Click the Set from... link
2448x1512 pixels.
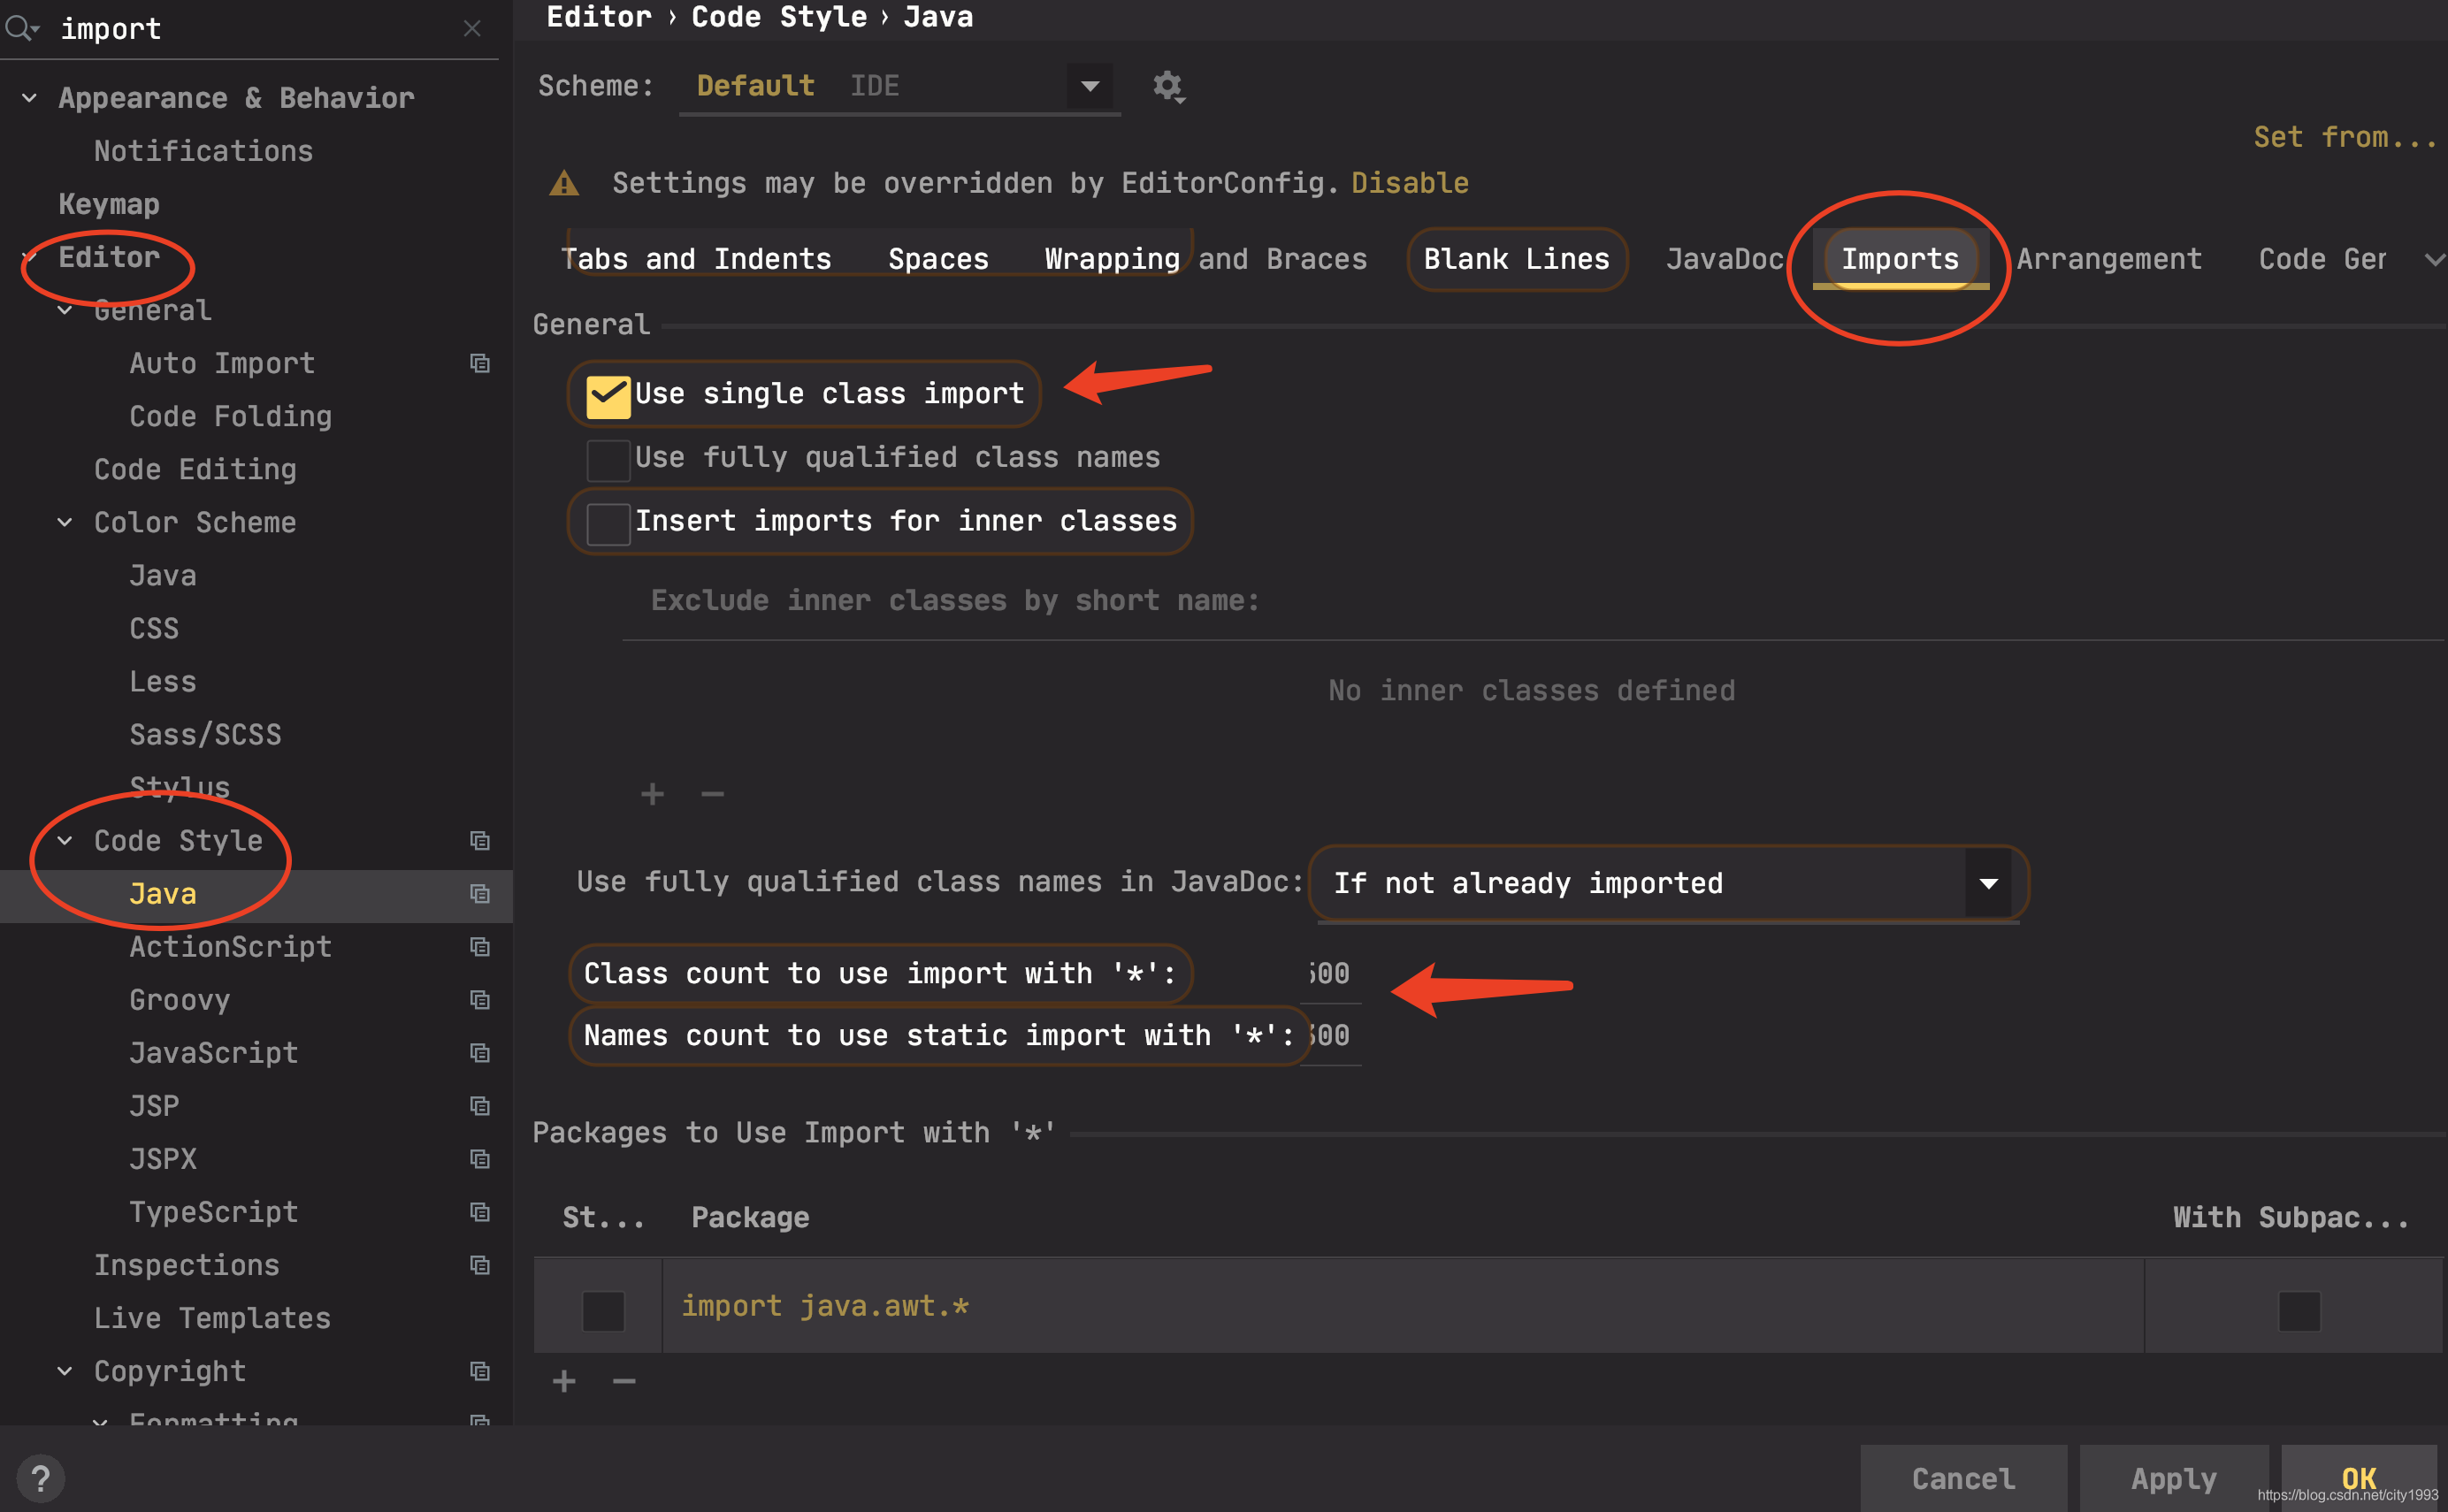[x=2344, y=137]
